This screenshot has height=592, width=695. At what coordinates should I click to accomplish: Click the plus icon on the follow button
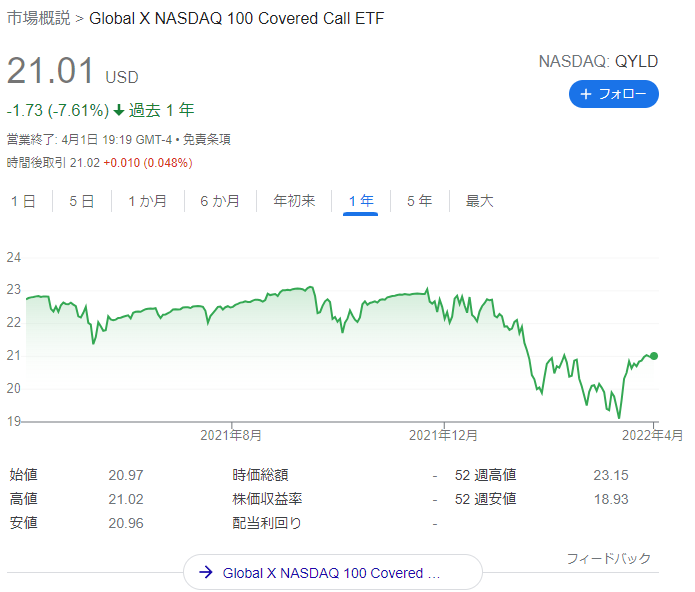586,94
